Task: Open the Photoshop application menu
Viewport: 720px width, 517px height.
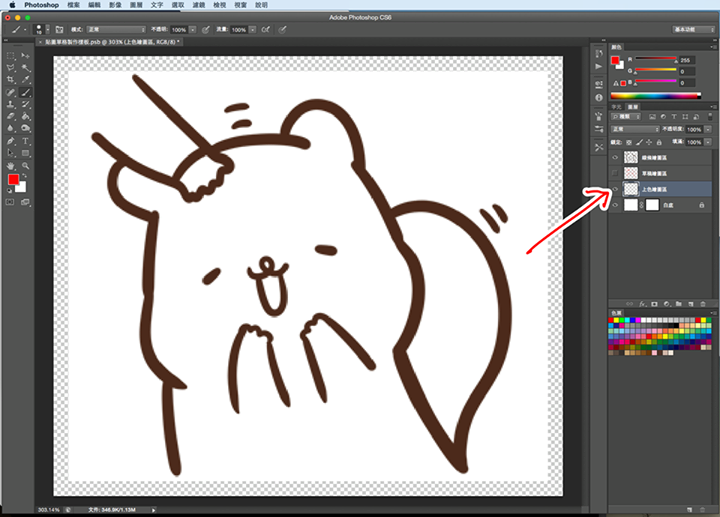Action: coord(41,5)
